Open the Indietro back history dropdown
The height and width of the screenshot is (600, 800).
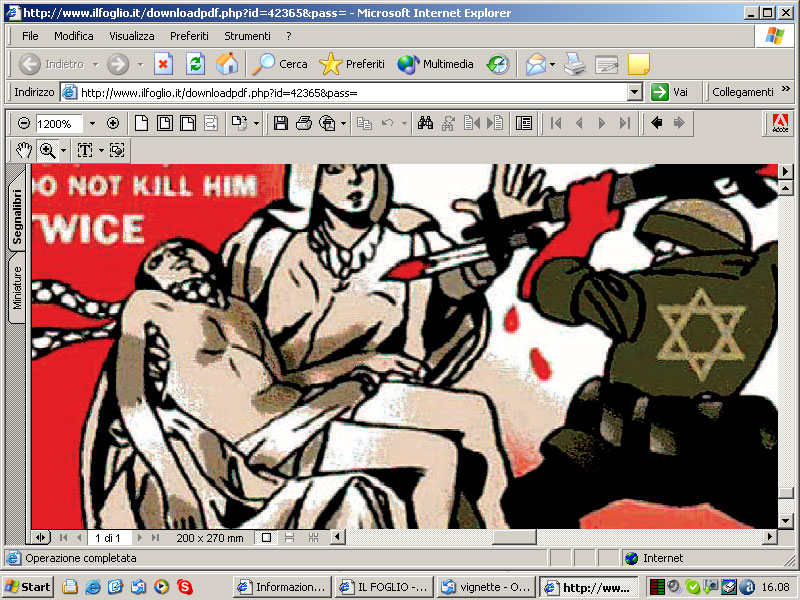[95, 65]
